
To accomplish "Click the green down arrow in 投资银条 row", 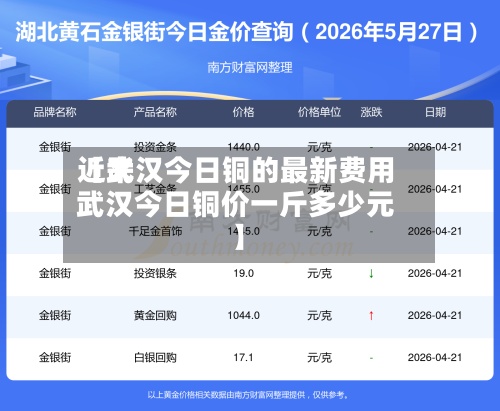I will tap(371, 274).
